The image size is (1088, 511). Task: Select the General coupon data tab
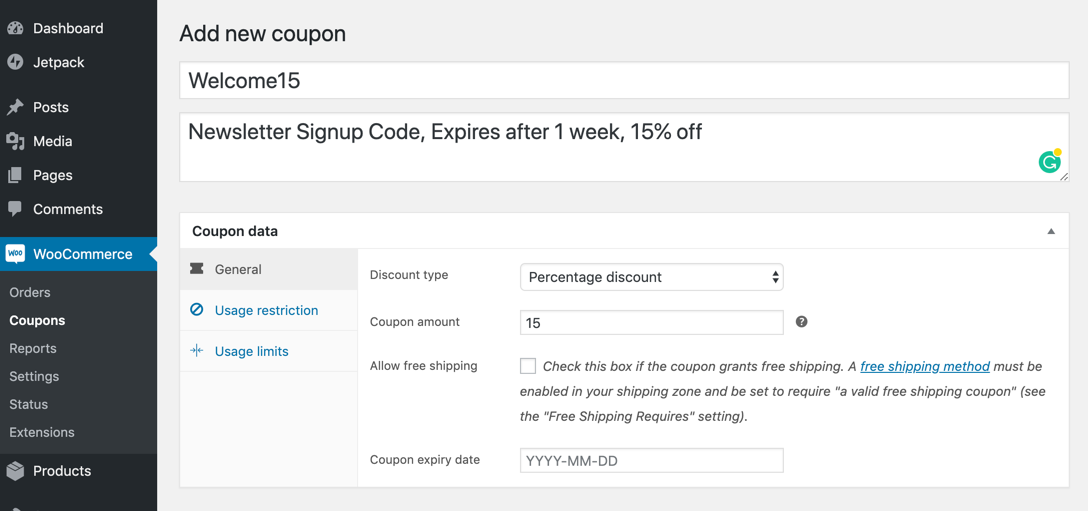point(269,269)
